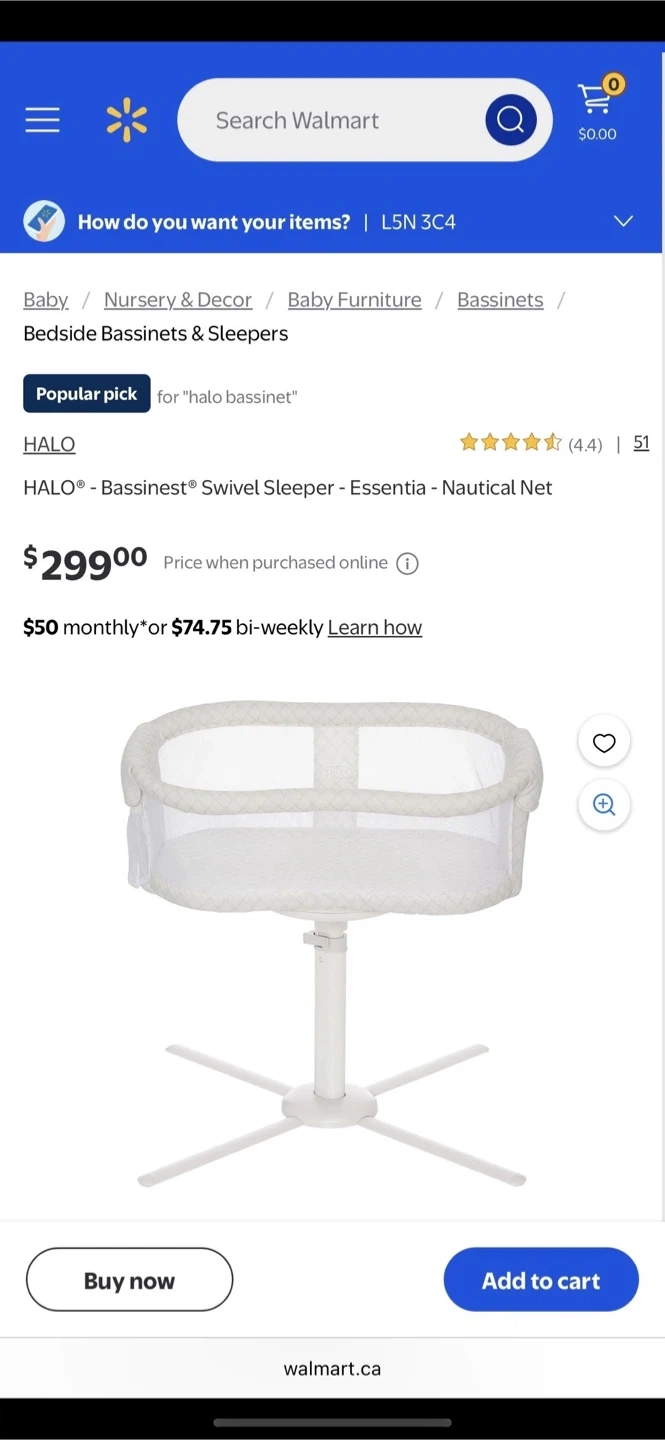
Task: Open the hamburger navigation menu
Action: 42,120
